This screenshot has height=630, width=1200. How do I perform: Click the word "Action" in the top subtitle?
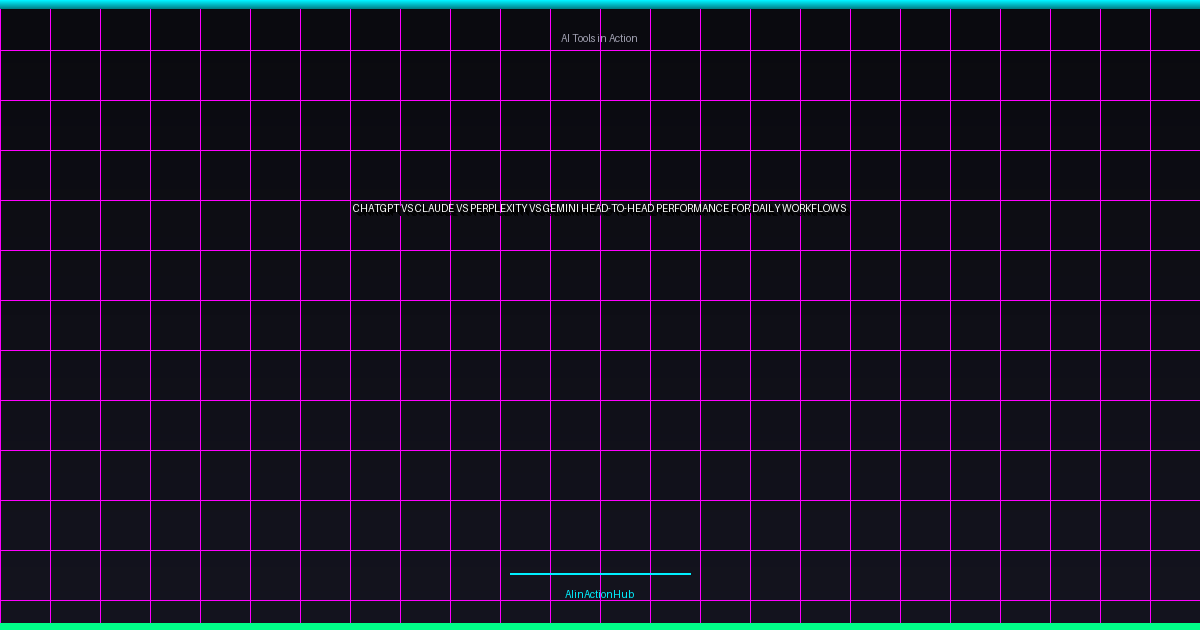622,38
